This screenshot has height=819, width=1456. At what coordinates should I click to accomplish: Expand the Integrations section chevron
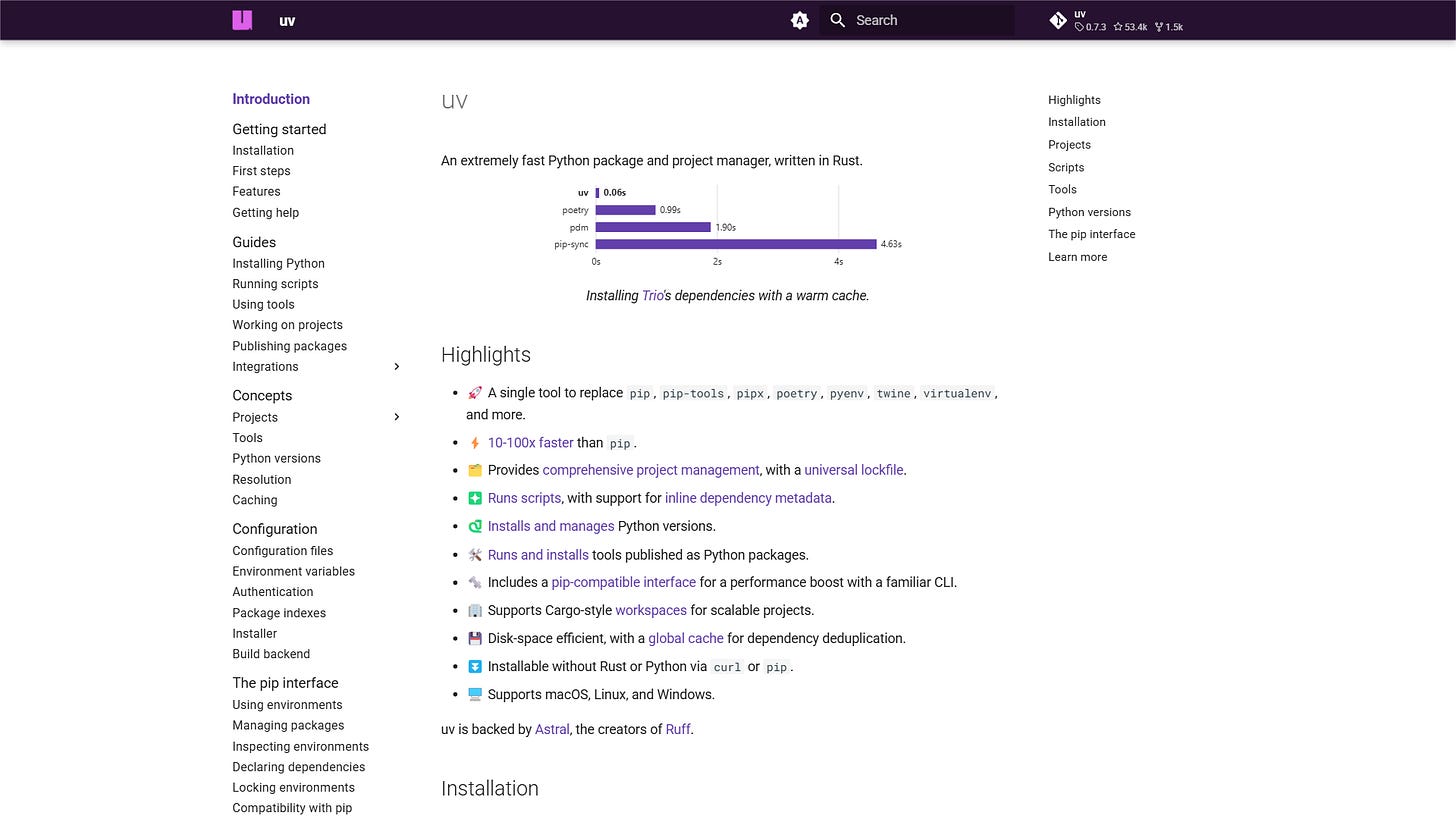[x=396, y=367]
